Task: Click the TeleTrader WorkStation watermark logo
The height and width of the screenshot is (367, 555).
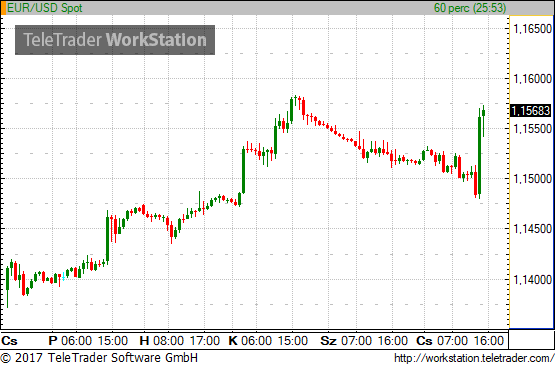Action: tap(115, 40)
